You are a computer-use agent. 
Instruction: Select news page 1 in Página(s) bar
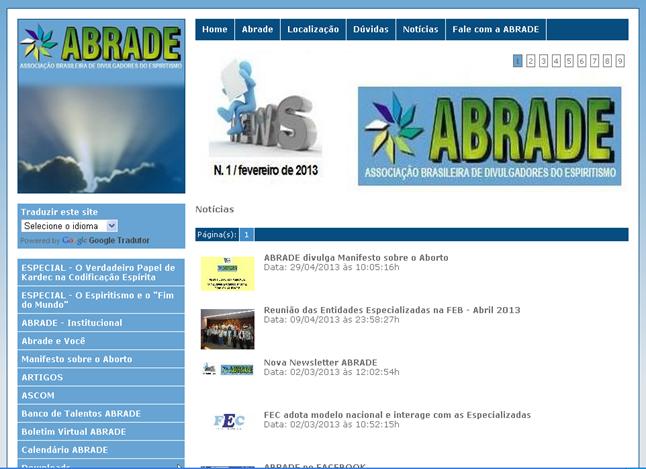[x=246, y=234]
